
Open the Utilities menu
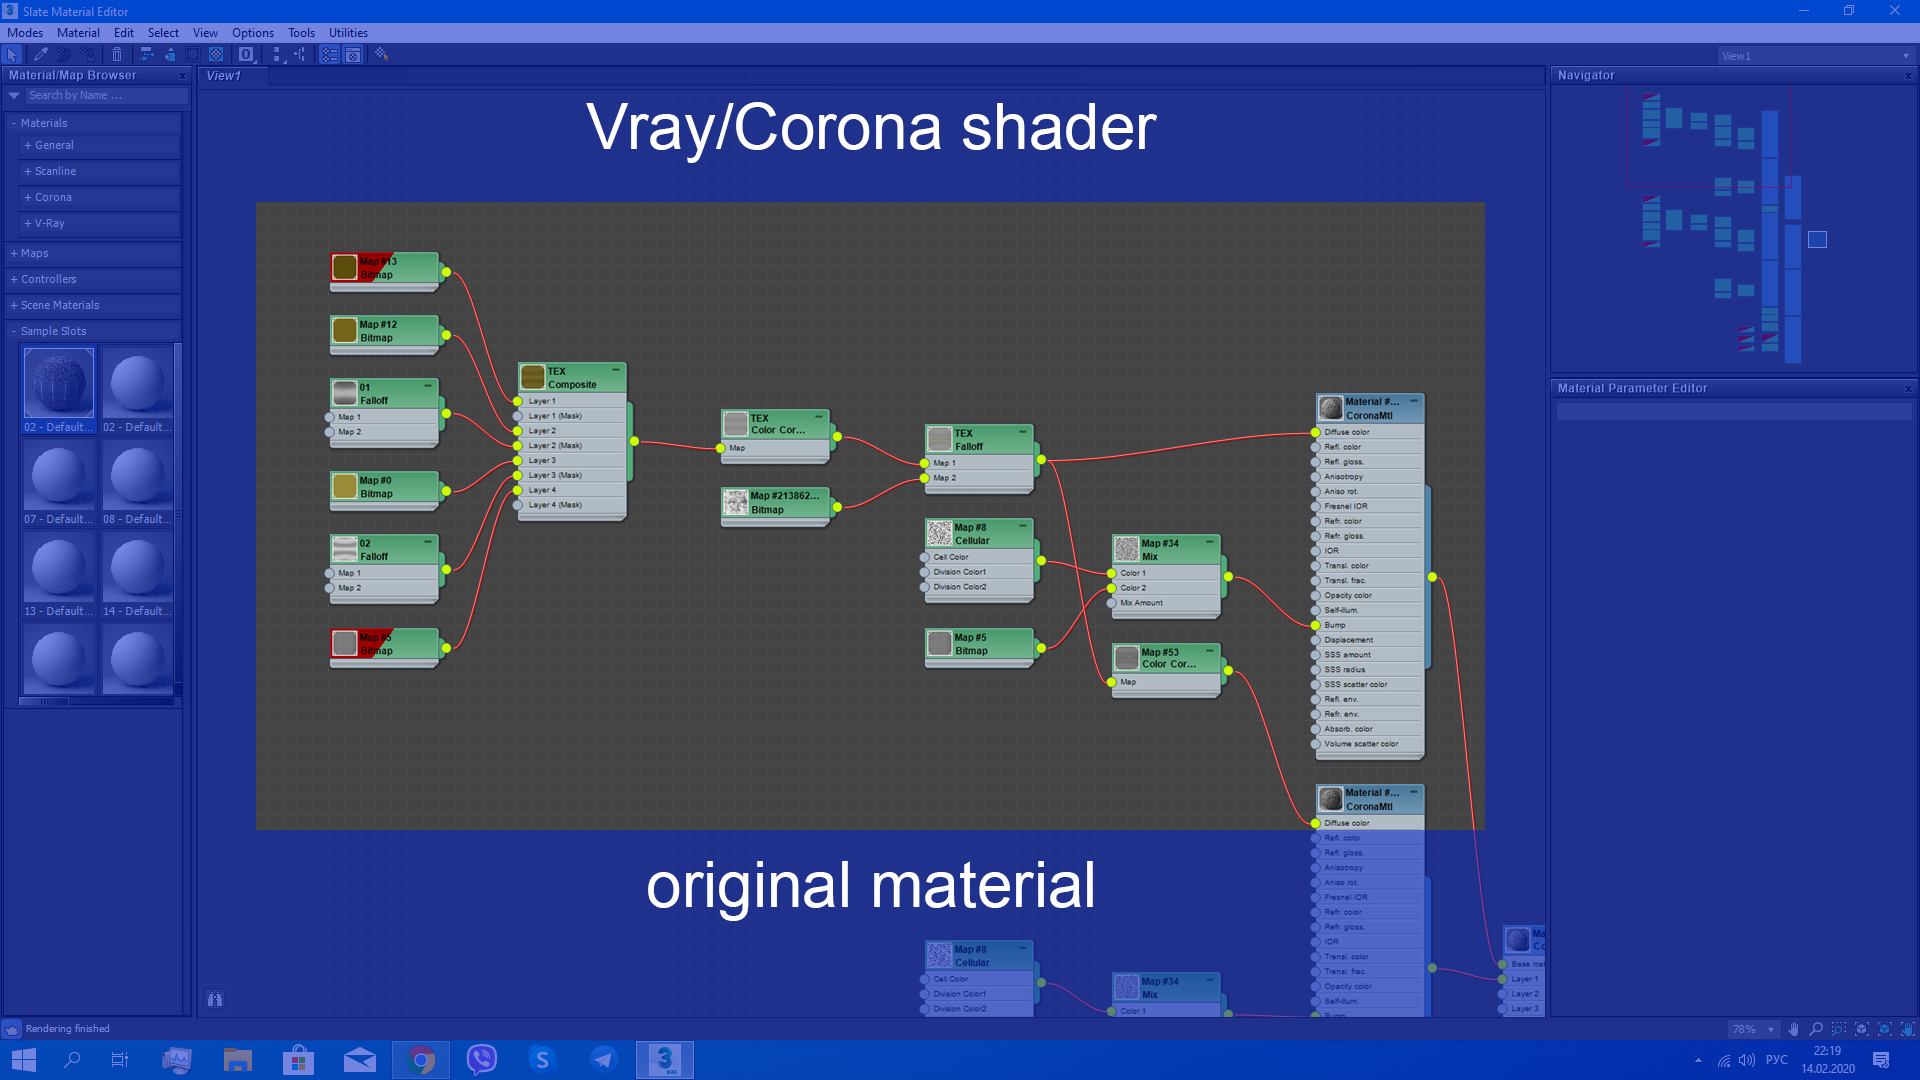pos(348,33)
